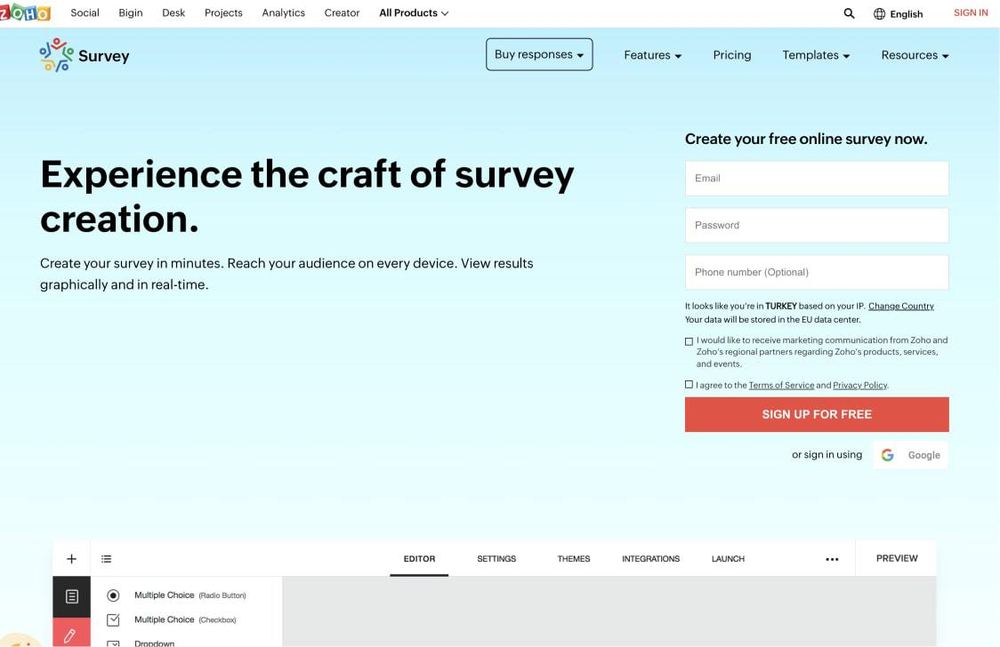
Task: Click the radio button icon for Multiple Choice
Action: [113, 595]
